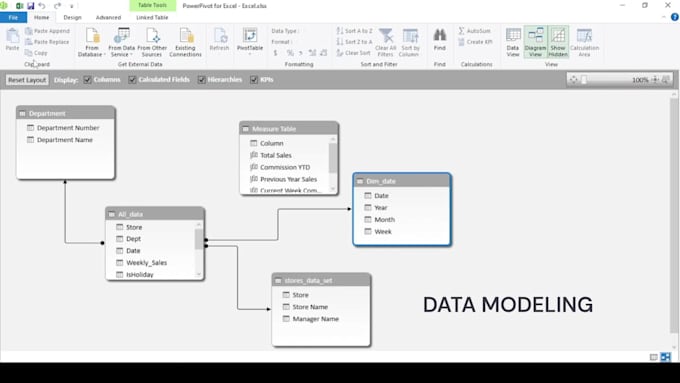The image size is (680, 383).
Task: Click Measure Table scrollbar
Action: click(333, 158)
